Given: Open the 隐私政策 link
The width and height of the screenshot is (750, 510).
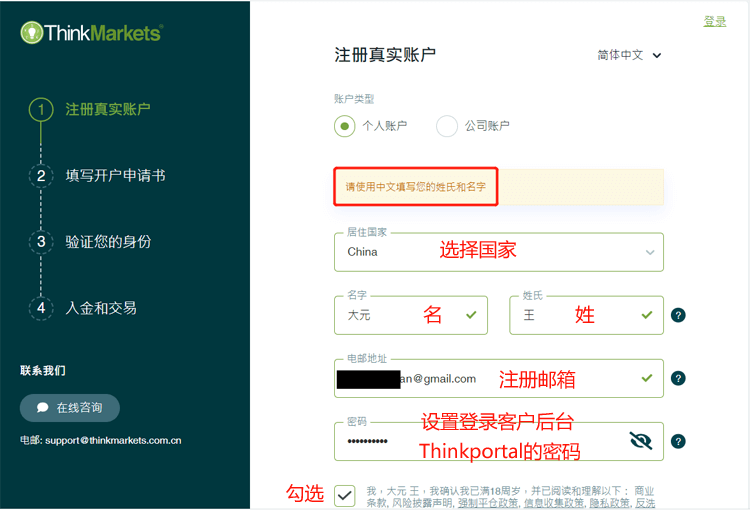Looking at the screenshot, I should (x=609, y=503).
